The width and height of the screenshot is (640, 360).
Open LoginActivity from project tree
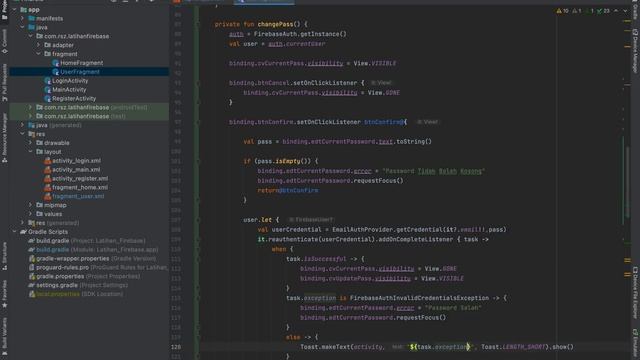pyautogui.click(x=70, y=81)
